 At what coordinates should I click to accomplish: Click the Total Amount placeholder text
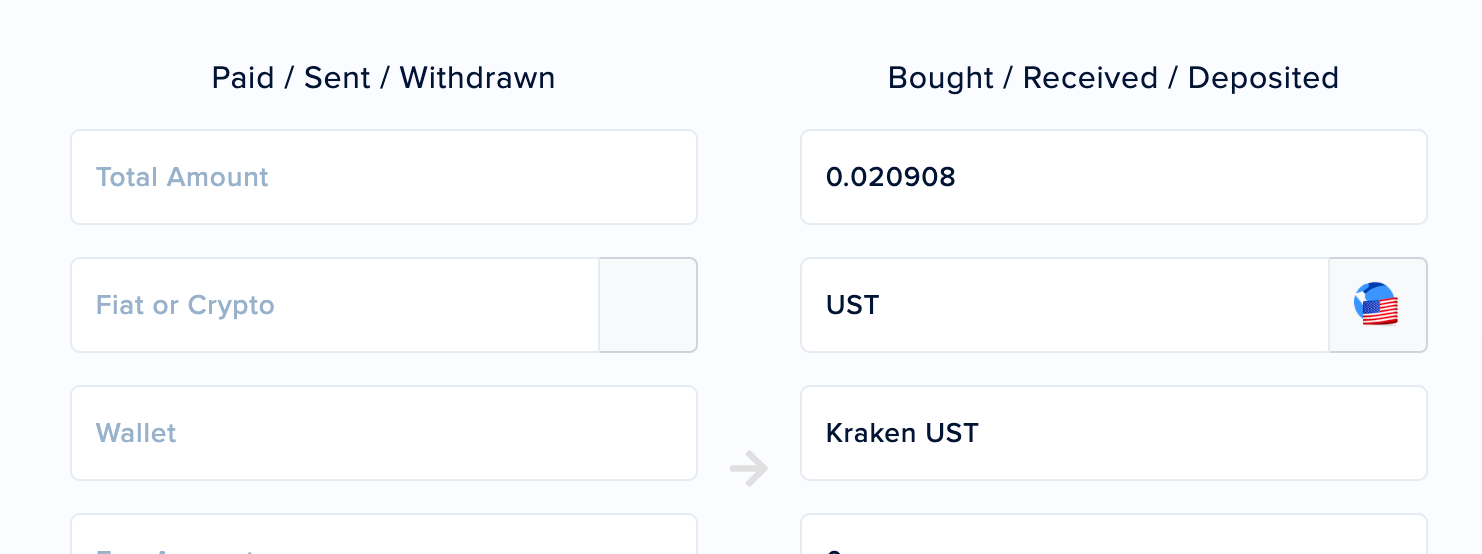pos(182,177)
